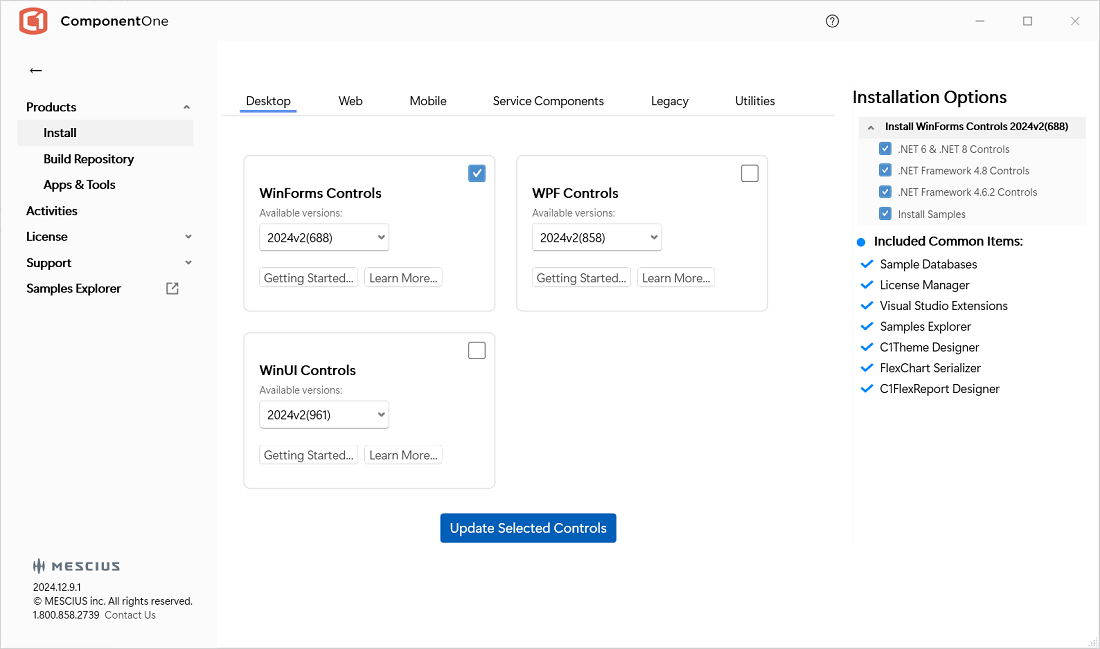The width and height of the screenshot is (1100, 649).
Task: Maximize the ComponentOne window
Action: coord(1027,21)
